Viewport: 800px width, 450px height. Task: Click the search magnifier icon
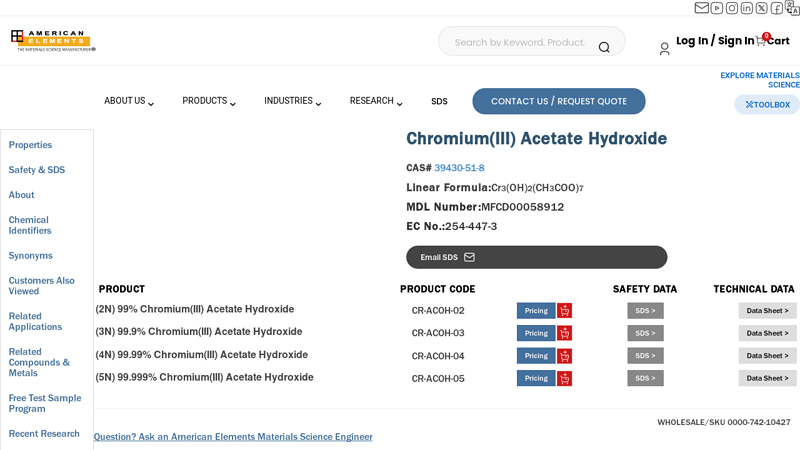point(604,47)
